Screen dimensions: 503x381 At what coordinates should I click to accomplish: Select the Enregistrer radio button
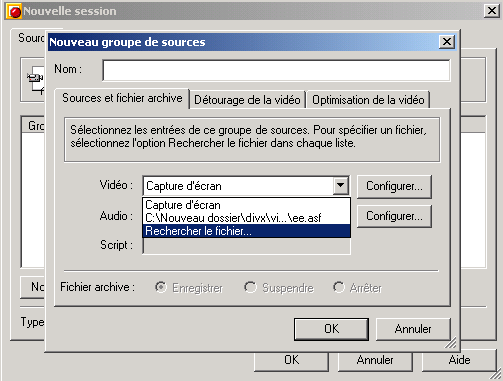tap(161, 287)
